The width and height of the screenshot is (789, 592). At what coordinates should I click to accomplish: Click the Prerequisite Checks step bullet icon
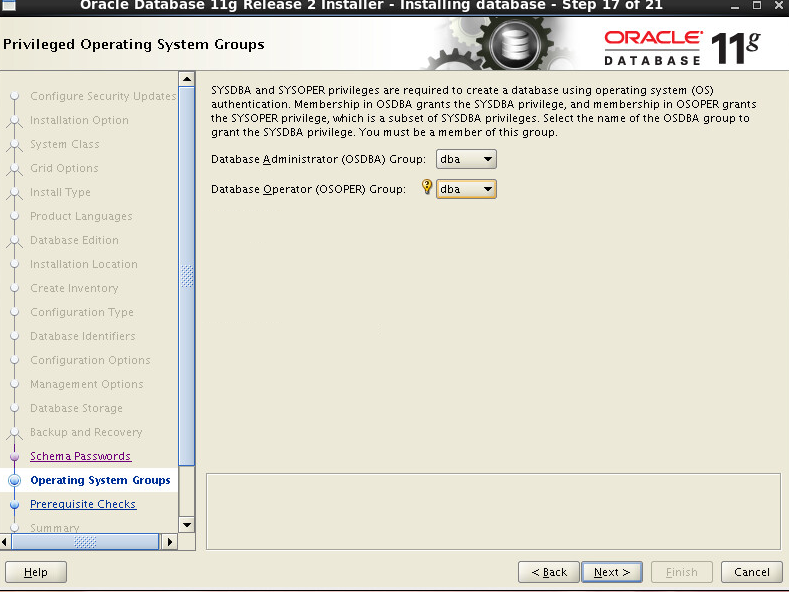[x=15, y=504]
